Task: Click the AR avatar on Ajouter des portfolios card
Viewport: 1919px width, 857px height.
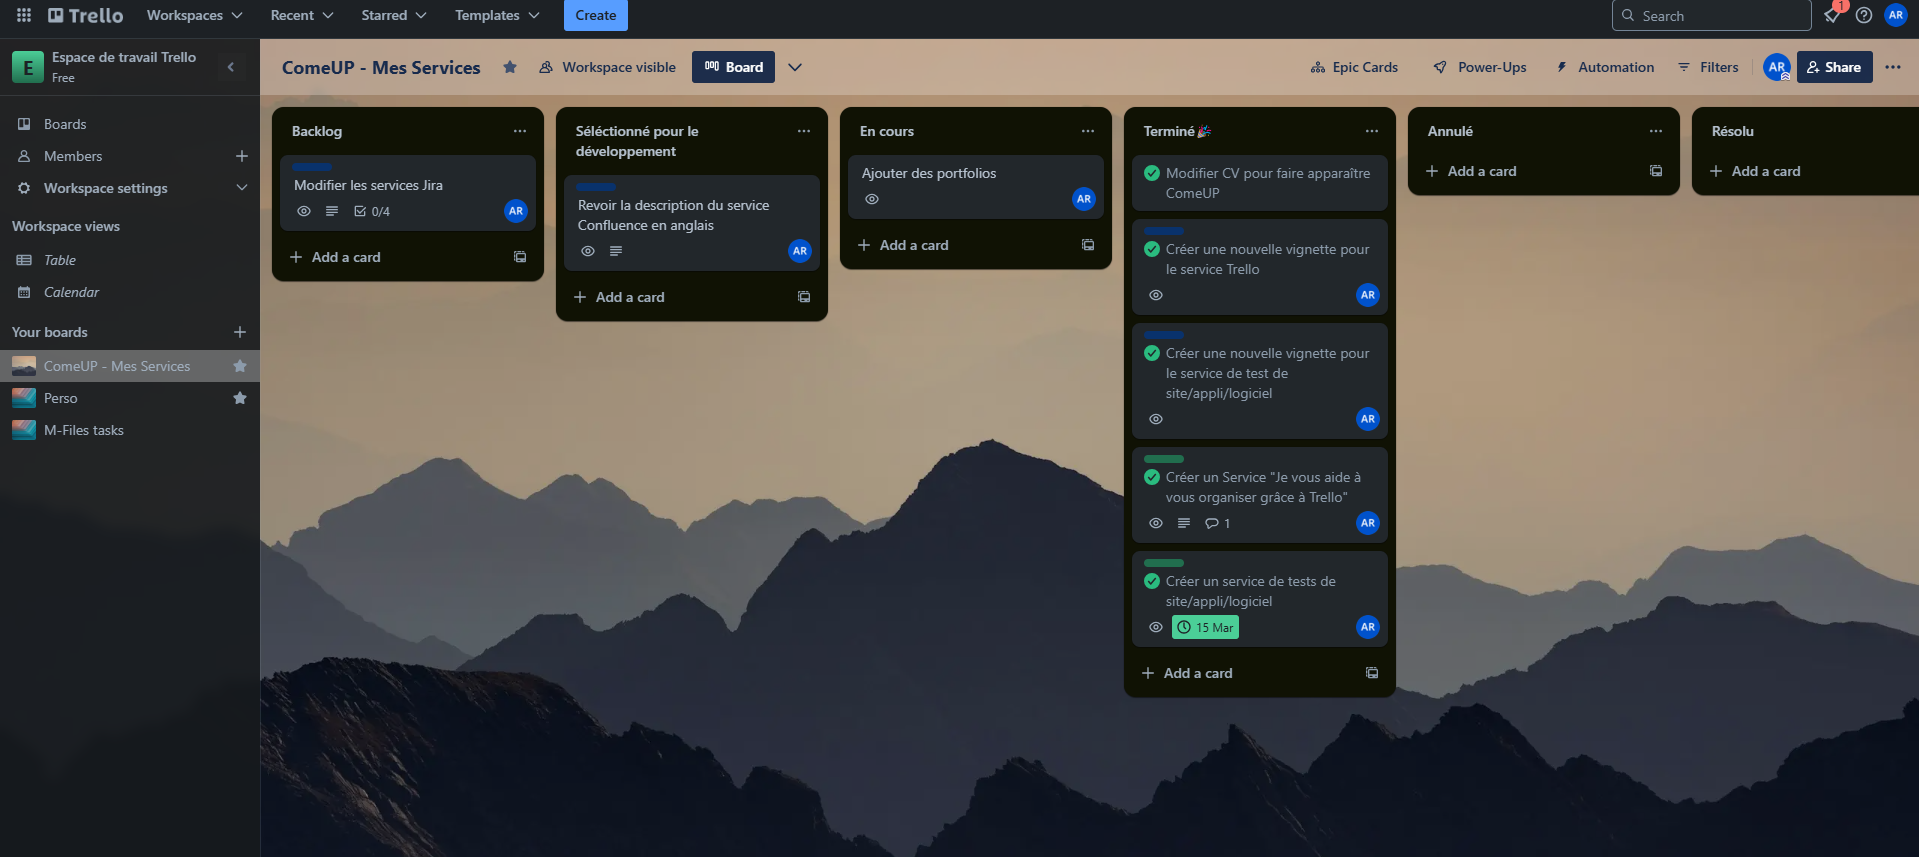Action: point(1084,199)
